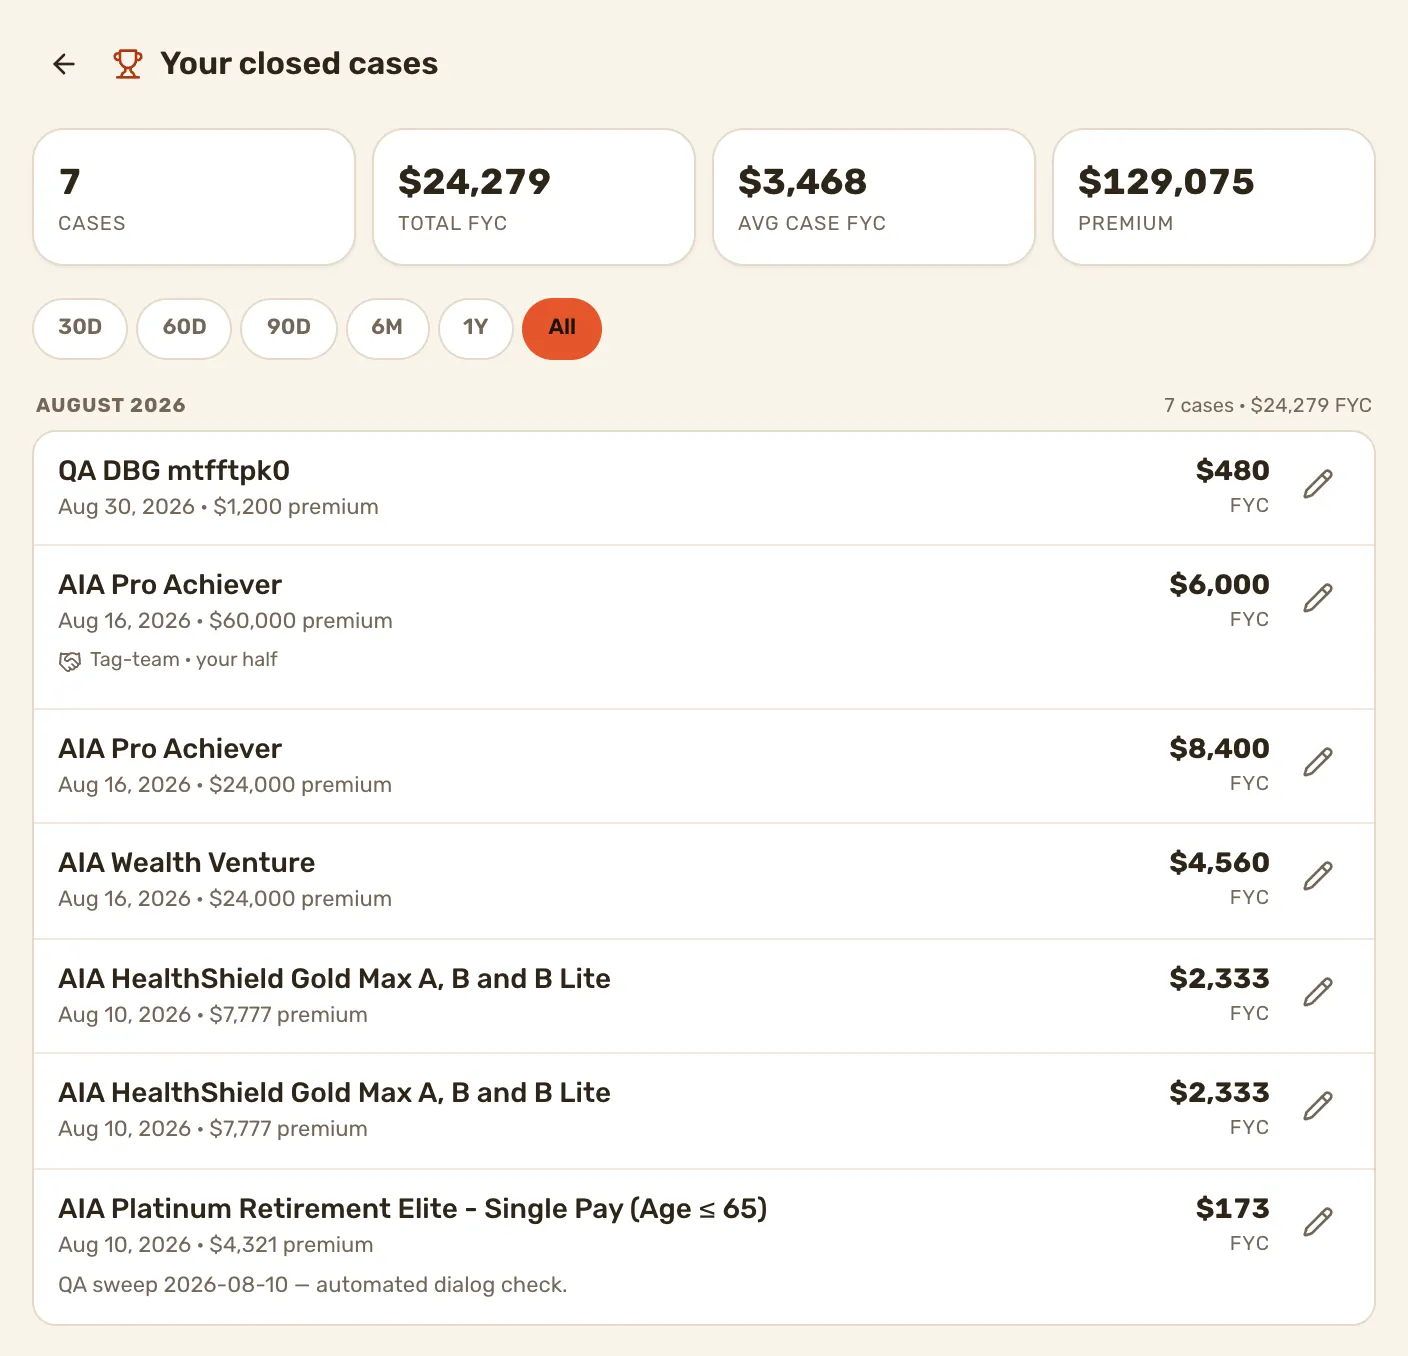Edit the $8,400 FYC AIA Pro Achiever case

(x=1318, y=762)
